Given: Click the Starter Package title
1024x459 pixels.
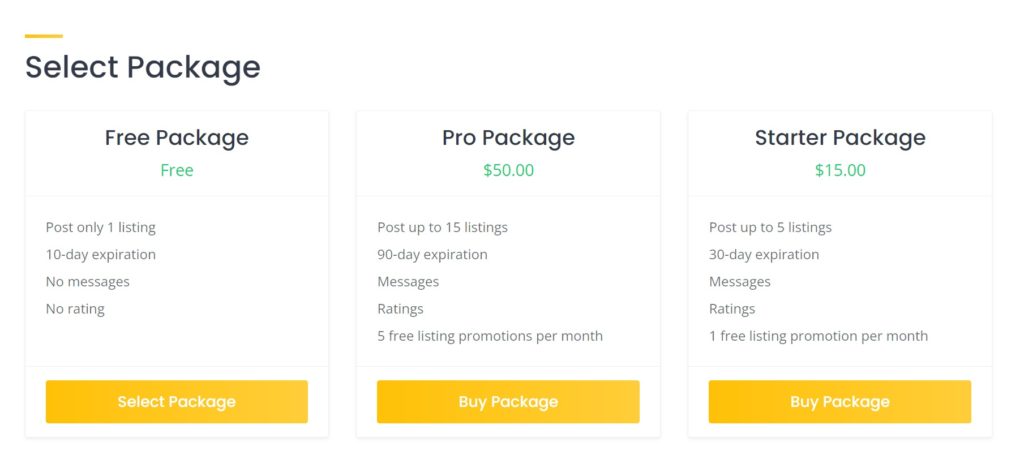Looking at the screenshot, I should [x=840, y=138].
